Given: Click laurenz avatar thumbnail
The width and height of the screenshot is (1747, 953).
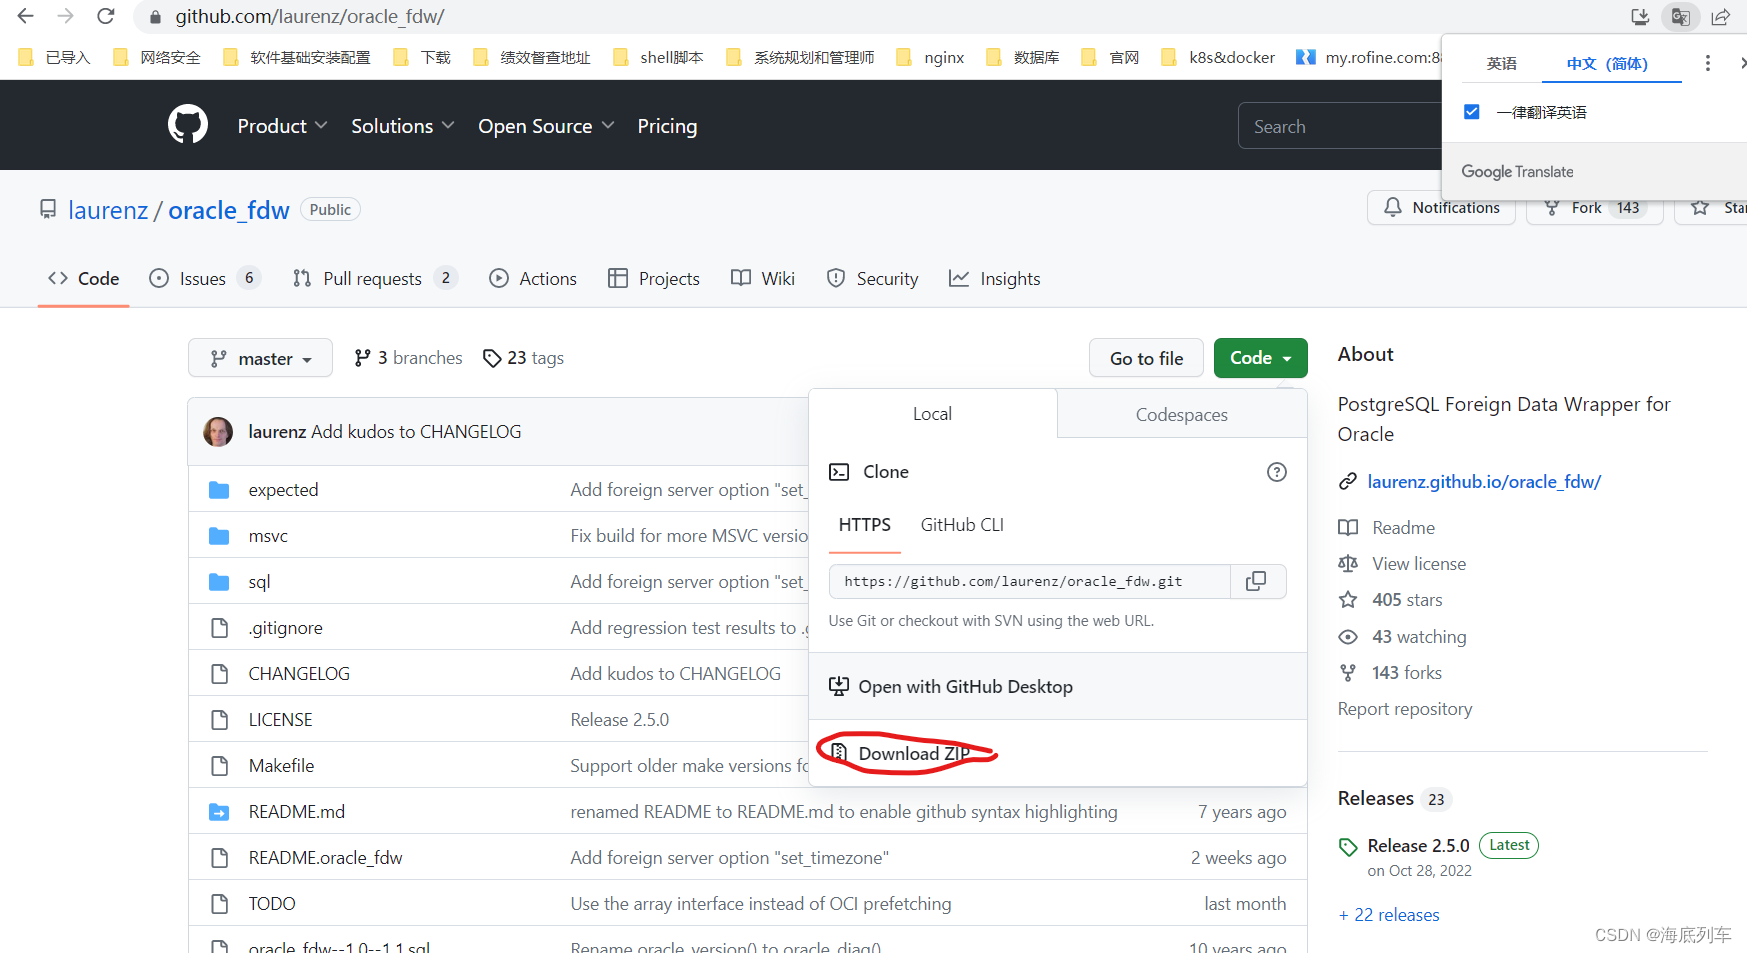Looking at the screenshot, I should pos(218,432).
